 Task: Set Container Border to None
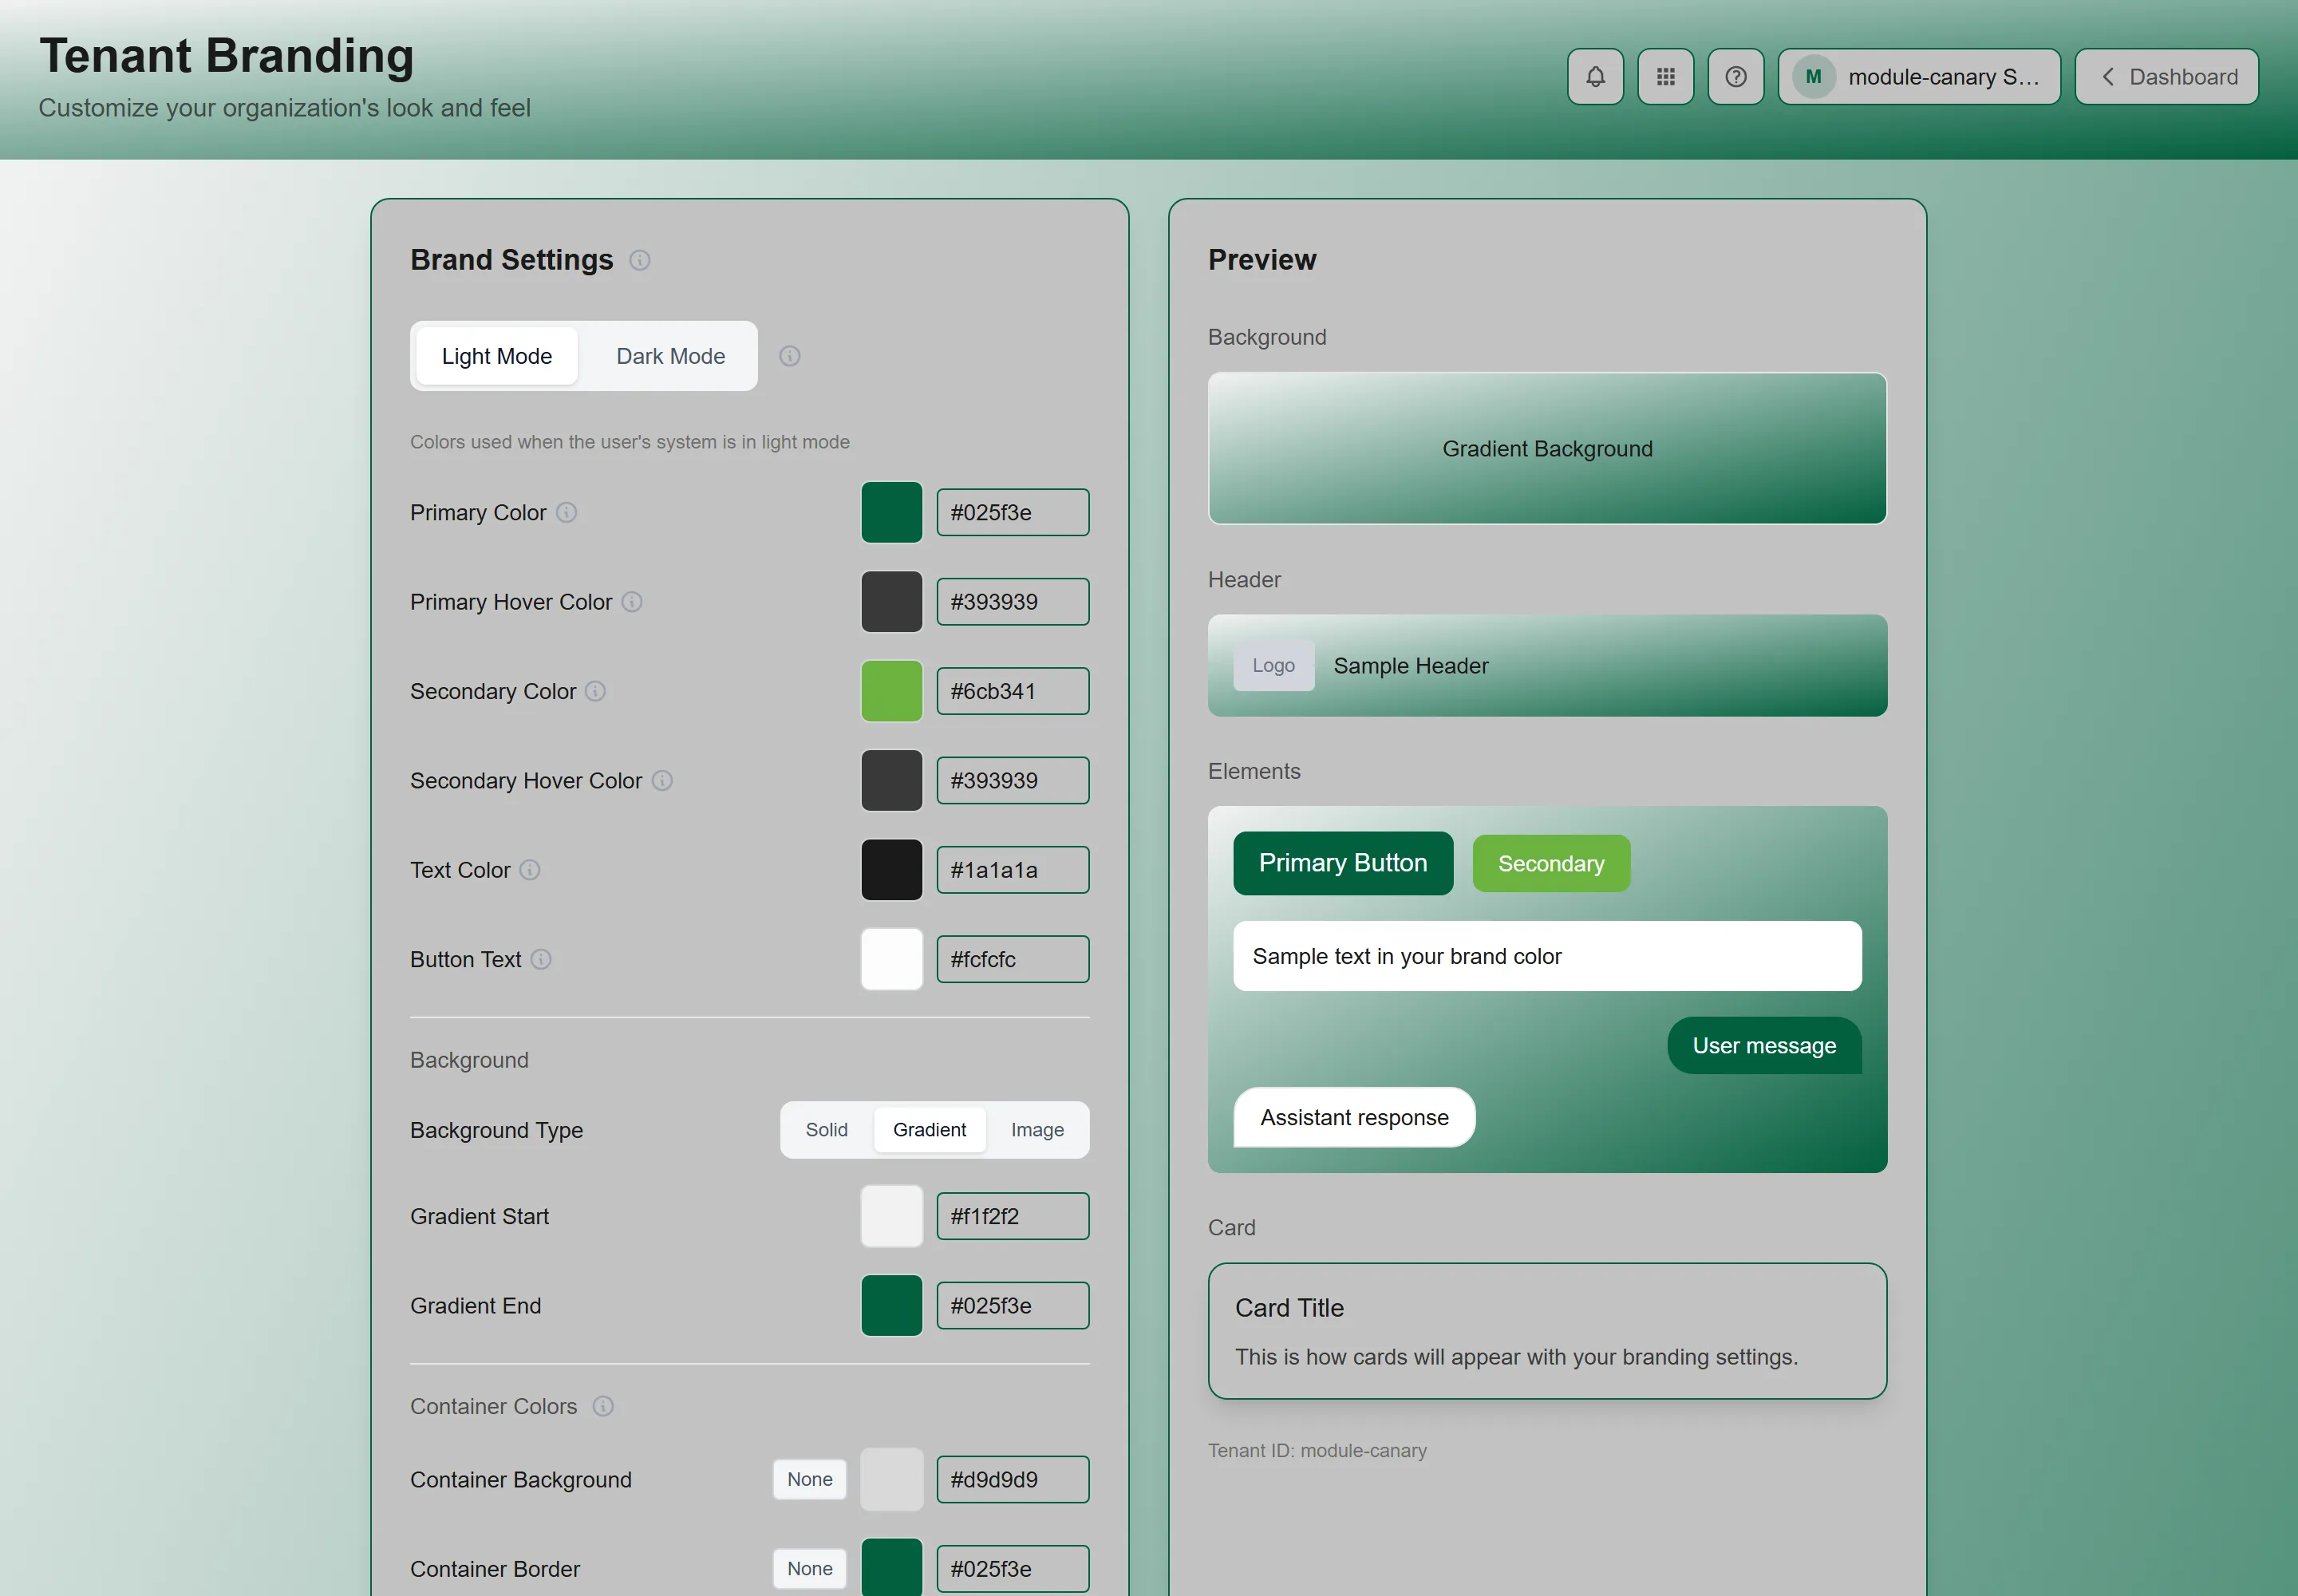click(x=810, y=1569)
